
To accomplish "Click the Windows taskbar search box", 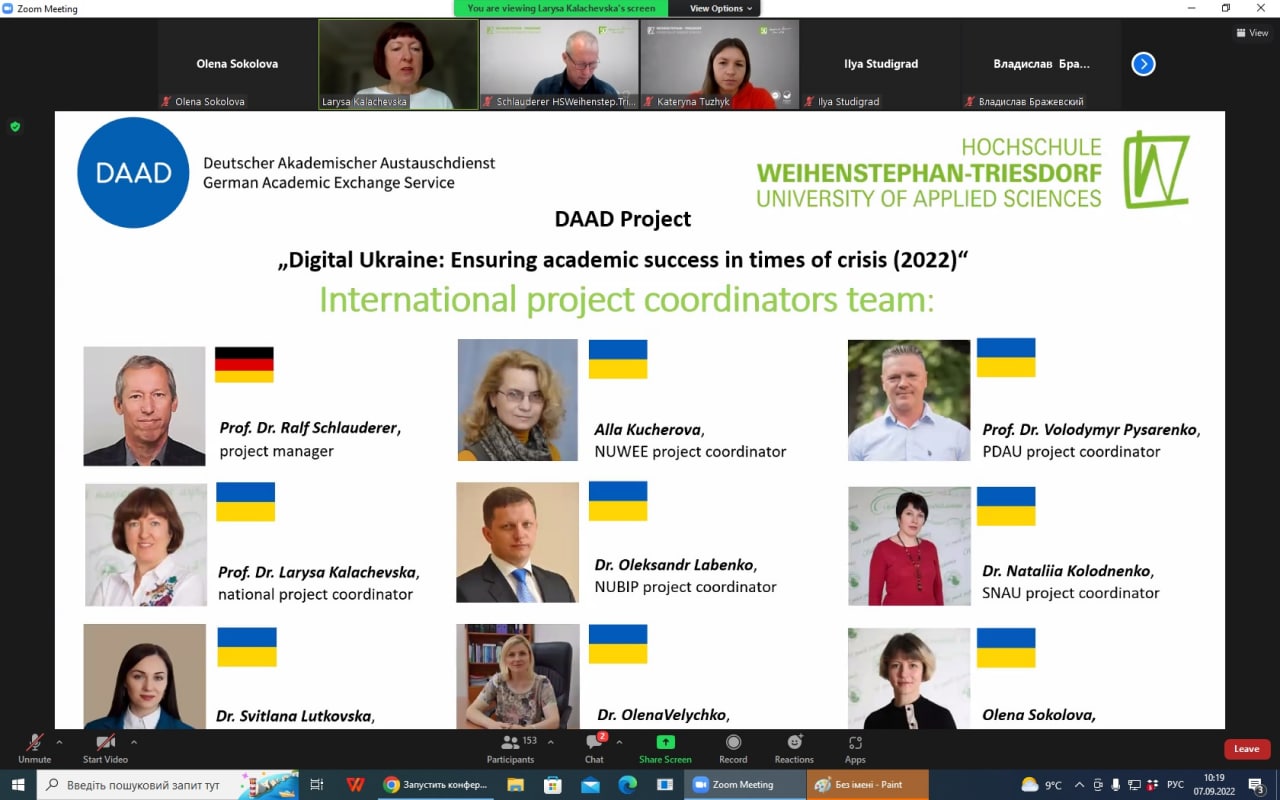I will pos(167,785).
